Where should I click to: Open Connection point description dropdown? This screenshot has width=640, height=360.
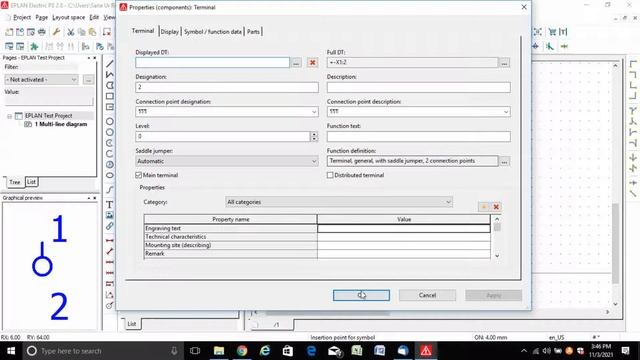506,112
